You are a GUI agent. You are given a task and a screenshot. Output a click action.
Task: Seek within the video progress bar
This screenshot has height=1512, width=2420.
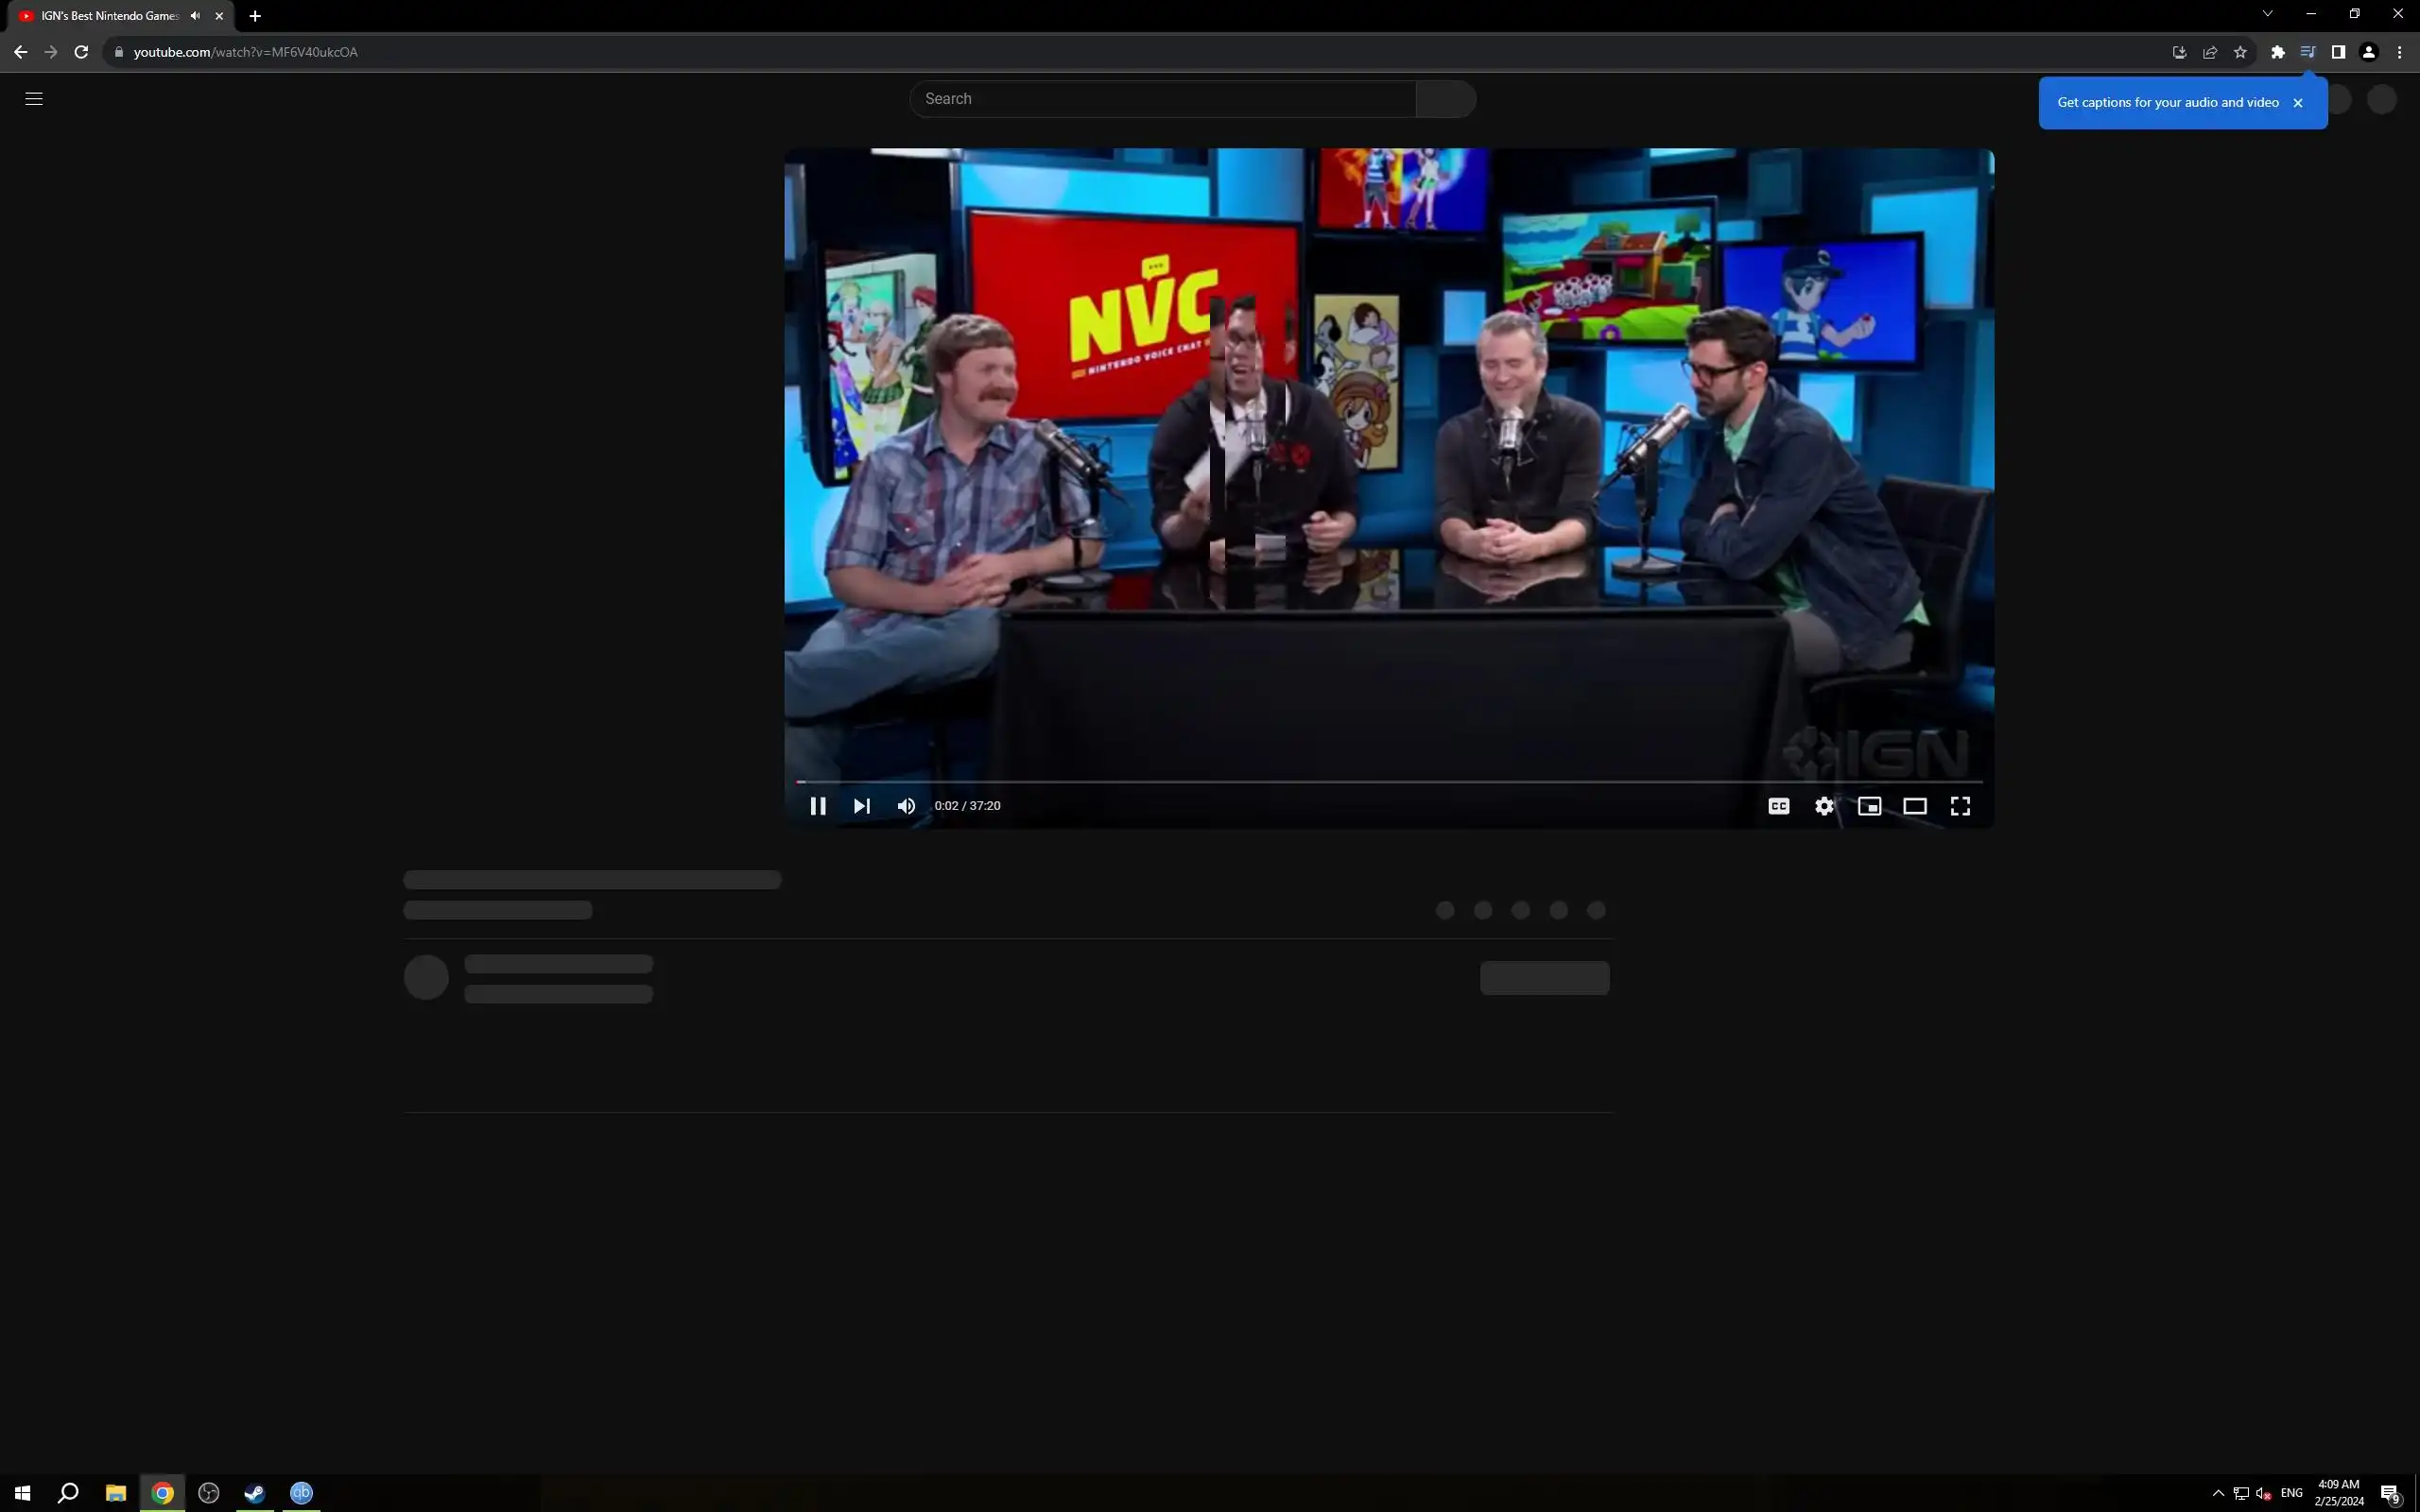click(1388, 782)
